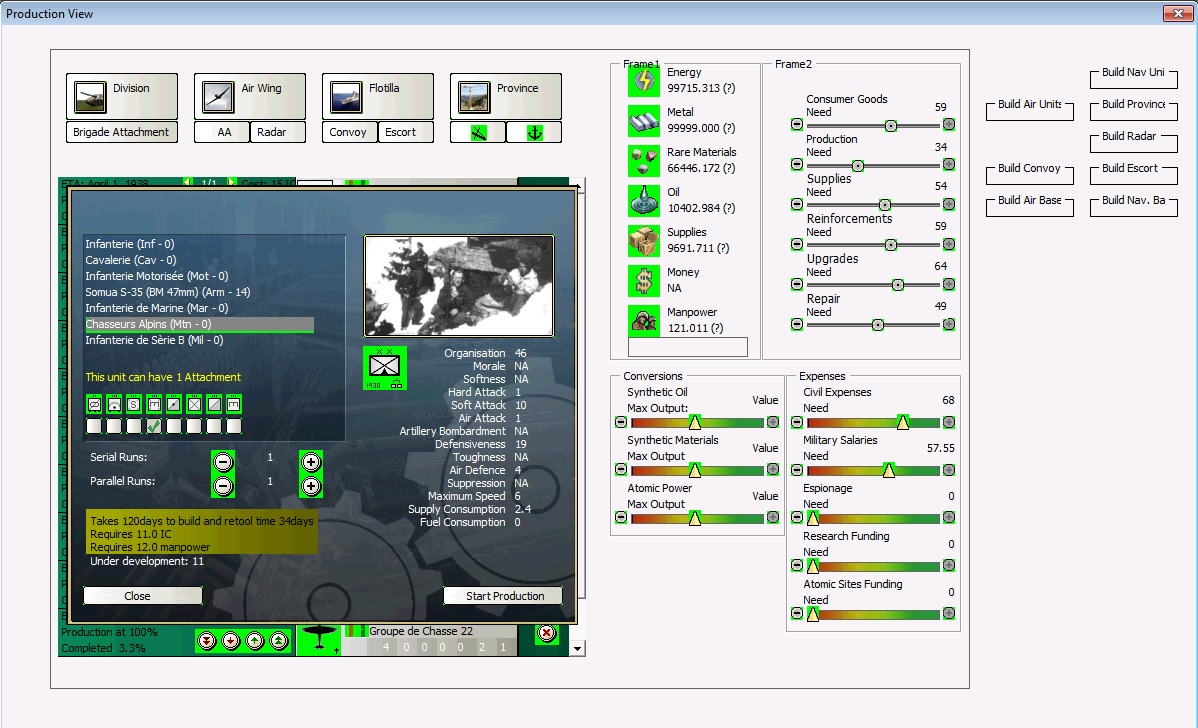The height and width of the screenshot is (728, 1198).
Task: Click the Consumer Goods slider handle
Action: tap(890, 125)
